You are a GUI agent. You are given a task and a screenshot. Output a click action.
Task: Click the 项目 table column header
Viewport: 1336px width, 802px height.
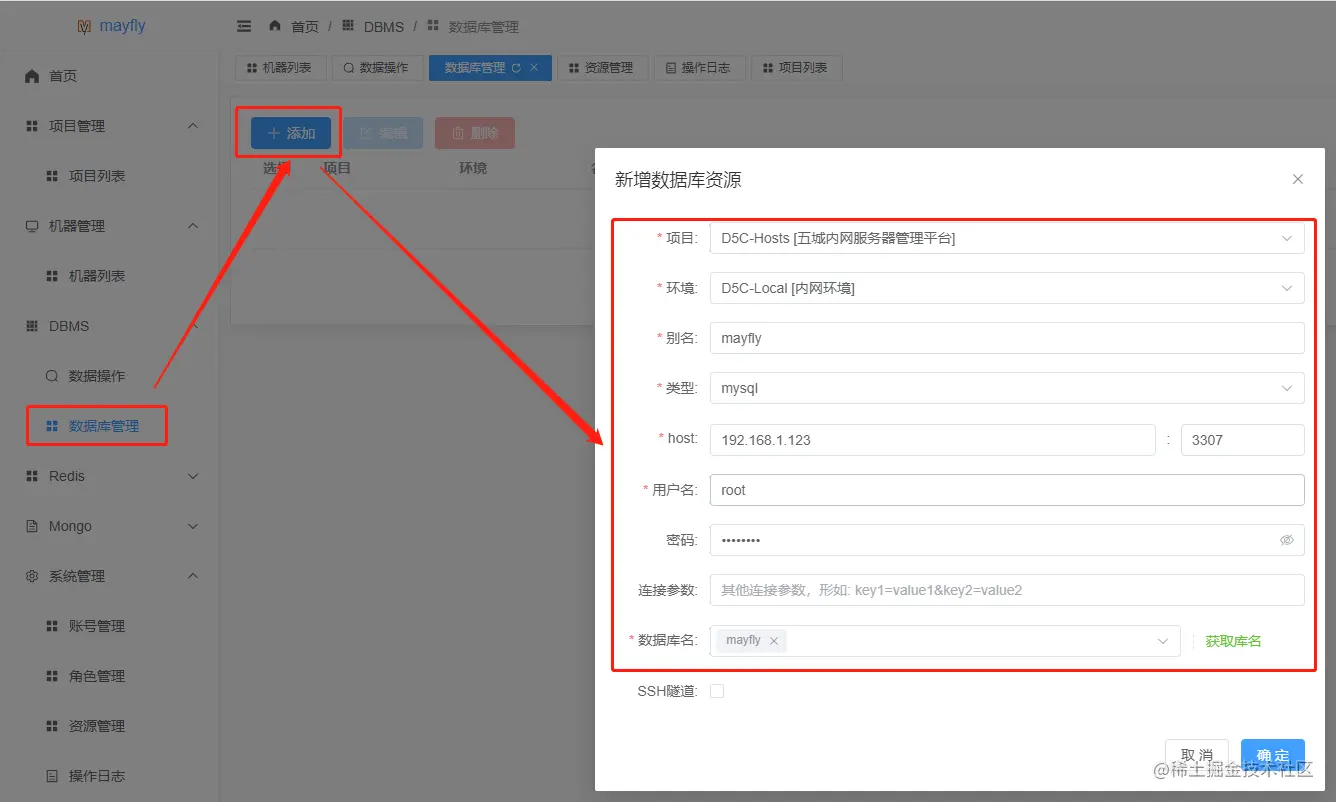coord(337,168)
